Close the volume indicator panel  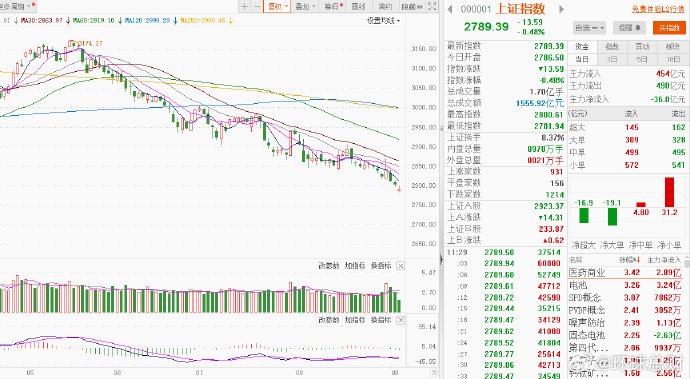coord(400,266)
